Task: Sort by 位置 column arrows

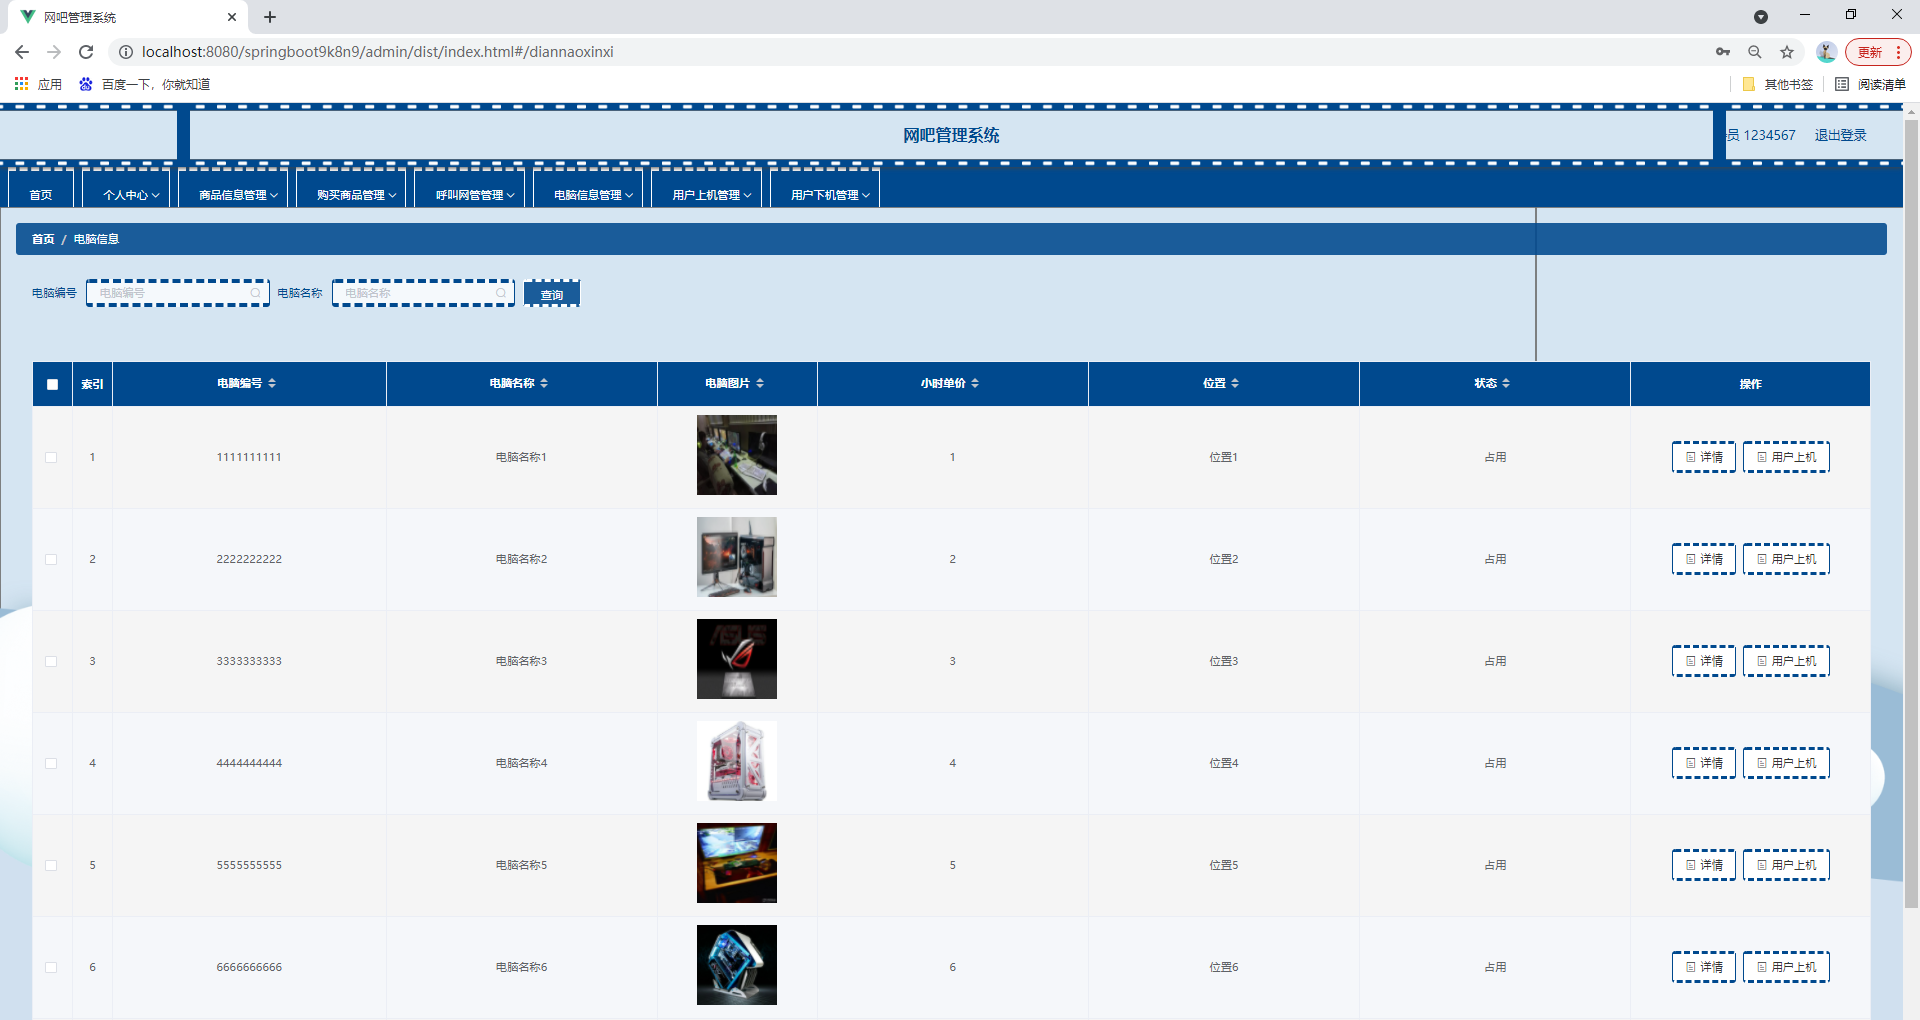Action: click(x=1235, y=383)
